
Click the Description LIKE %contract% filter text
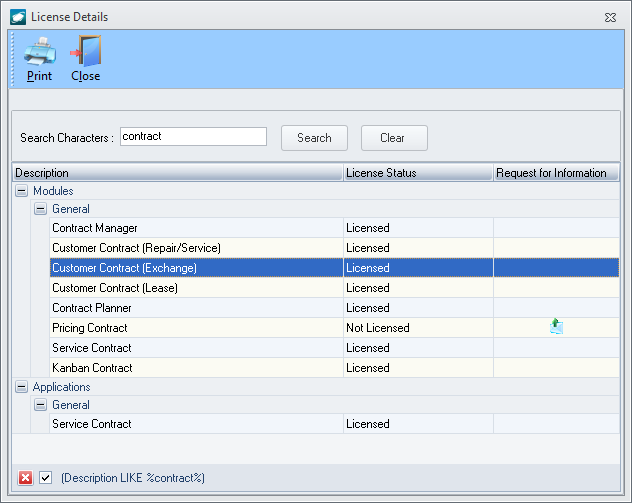(133, 478)
